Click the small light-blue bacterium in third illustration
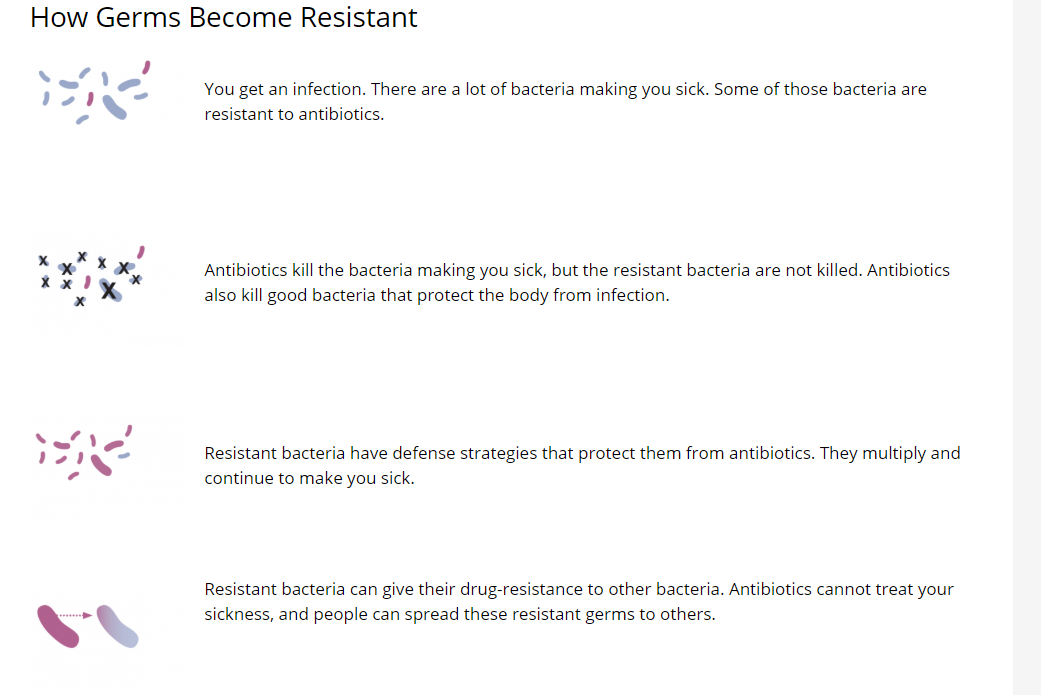This screenshot has width=1041, height=695. point(124,455)
